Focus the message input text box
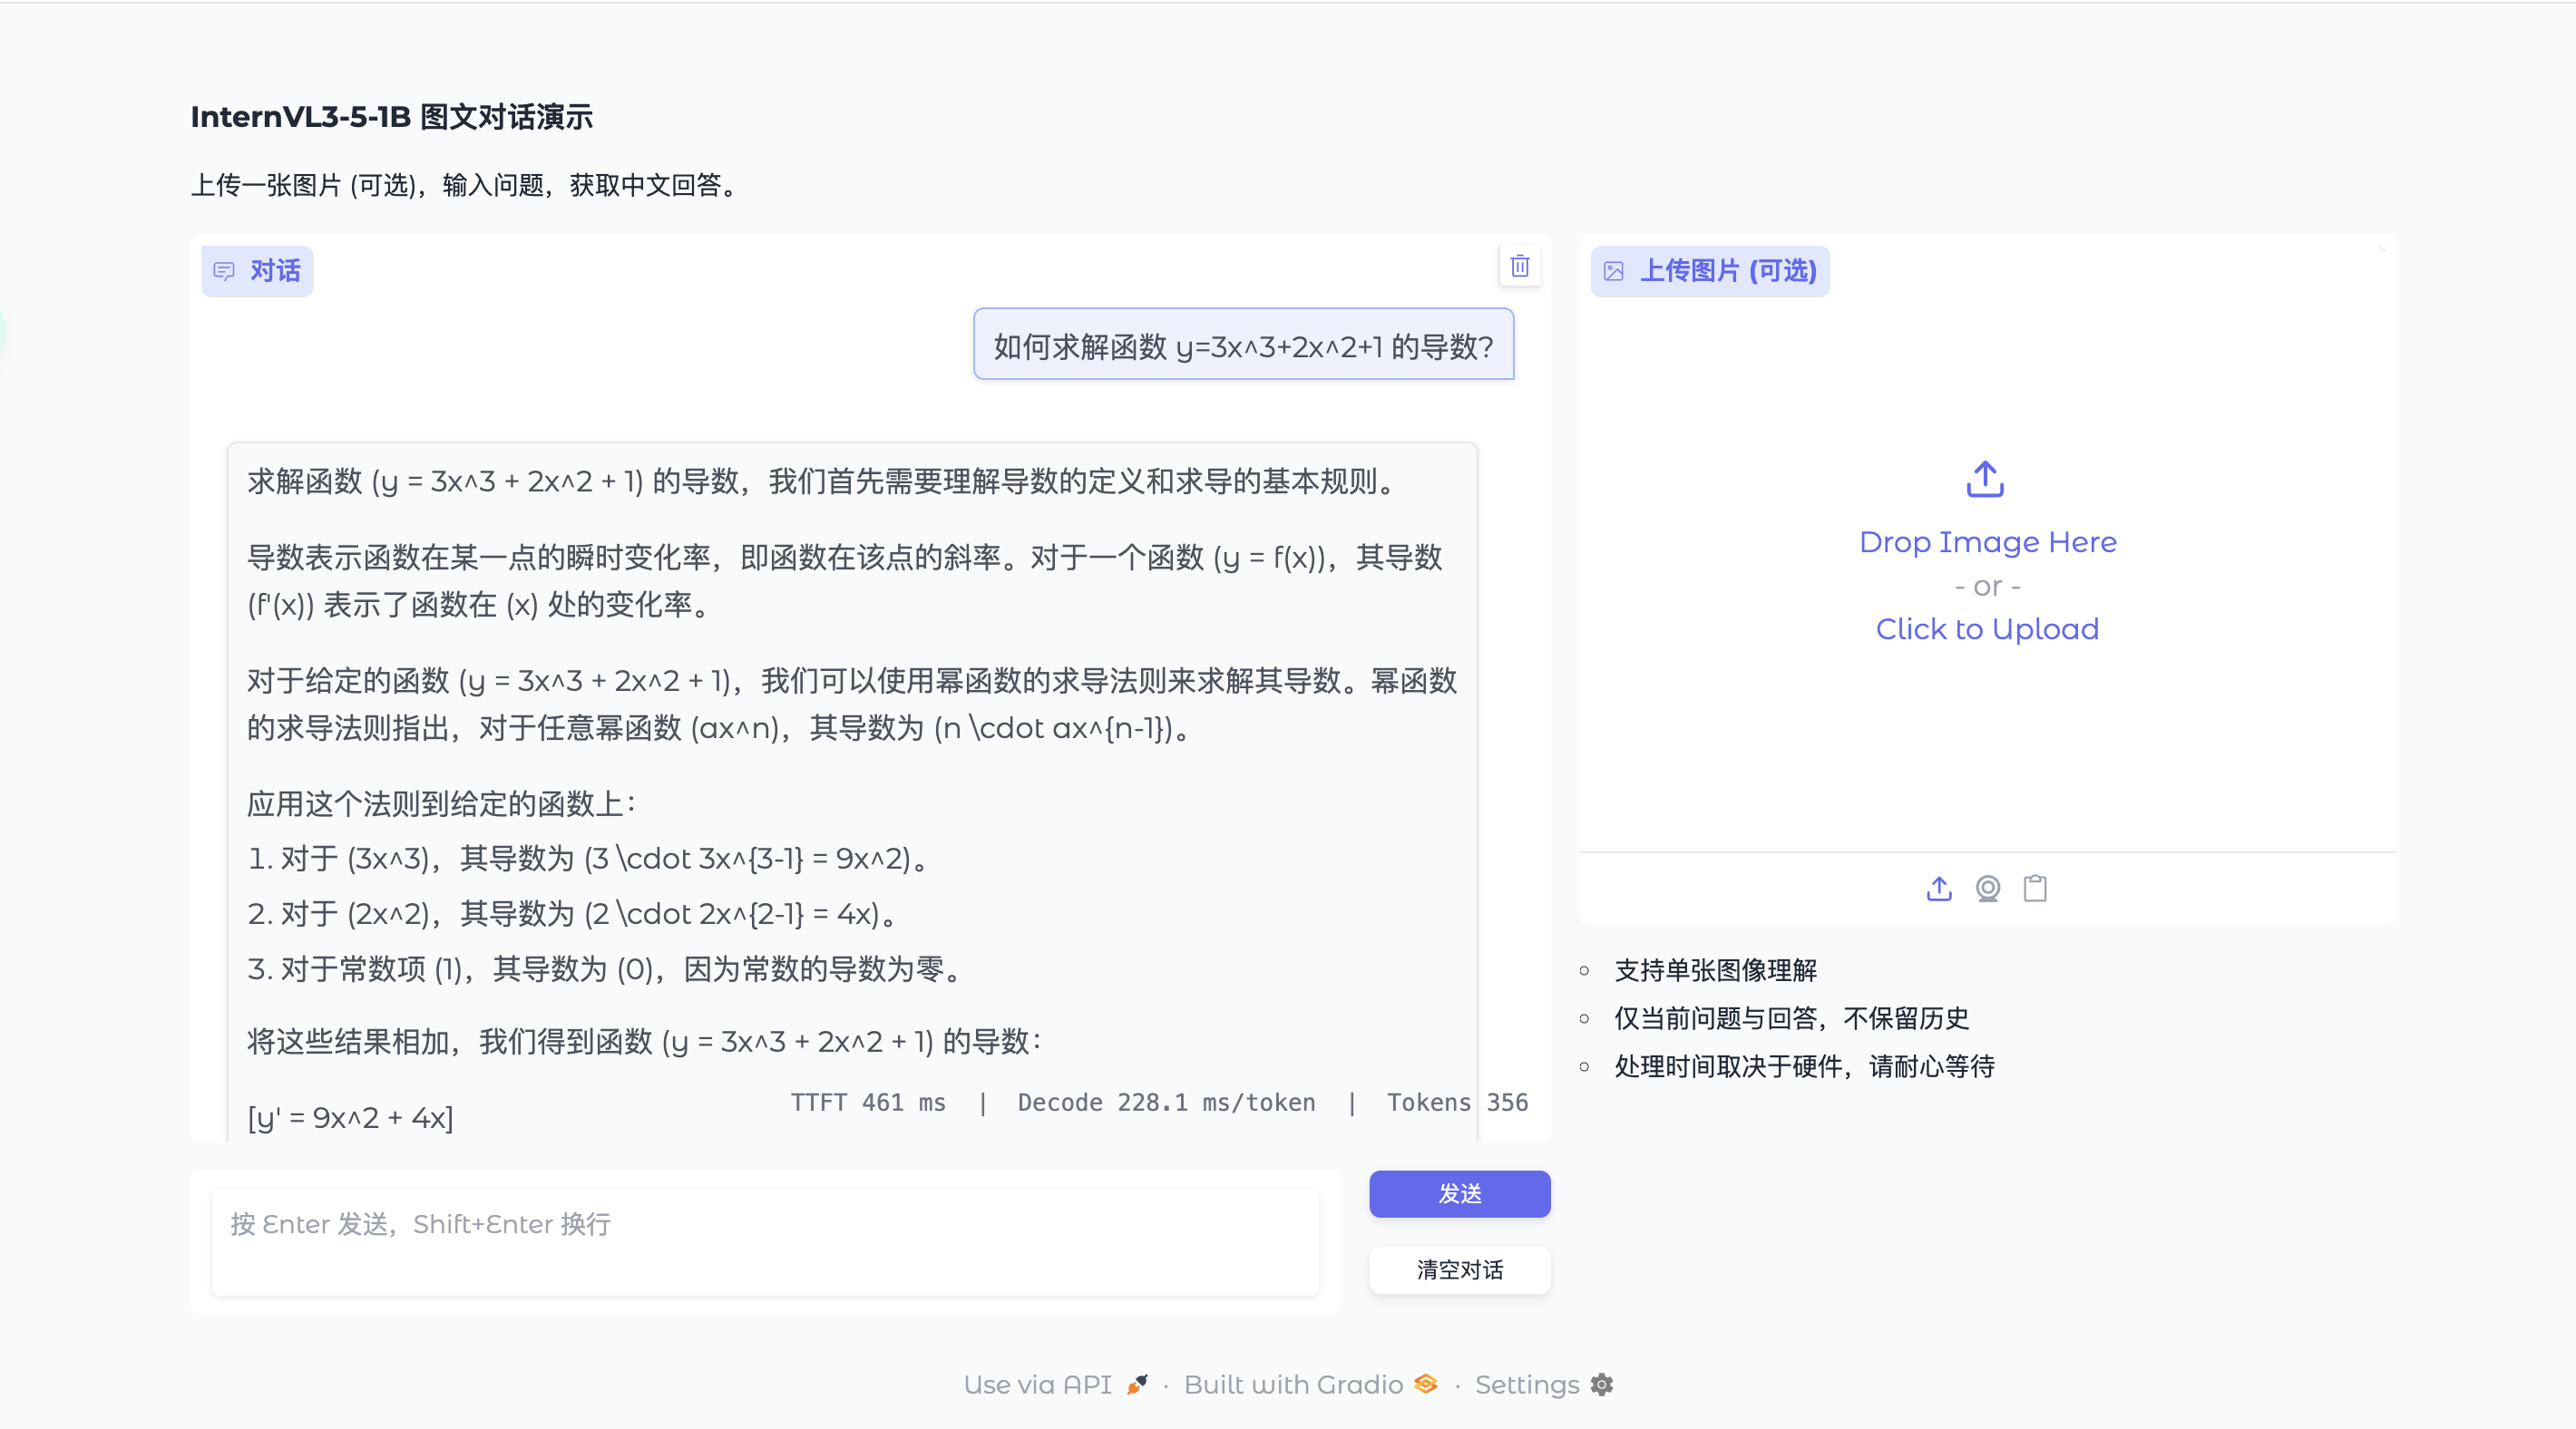2576x1429 pixels. pos(765,1242)
